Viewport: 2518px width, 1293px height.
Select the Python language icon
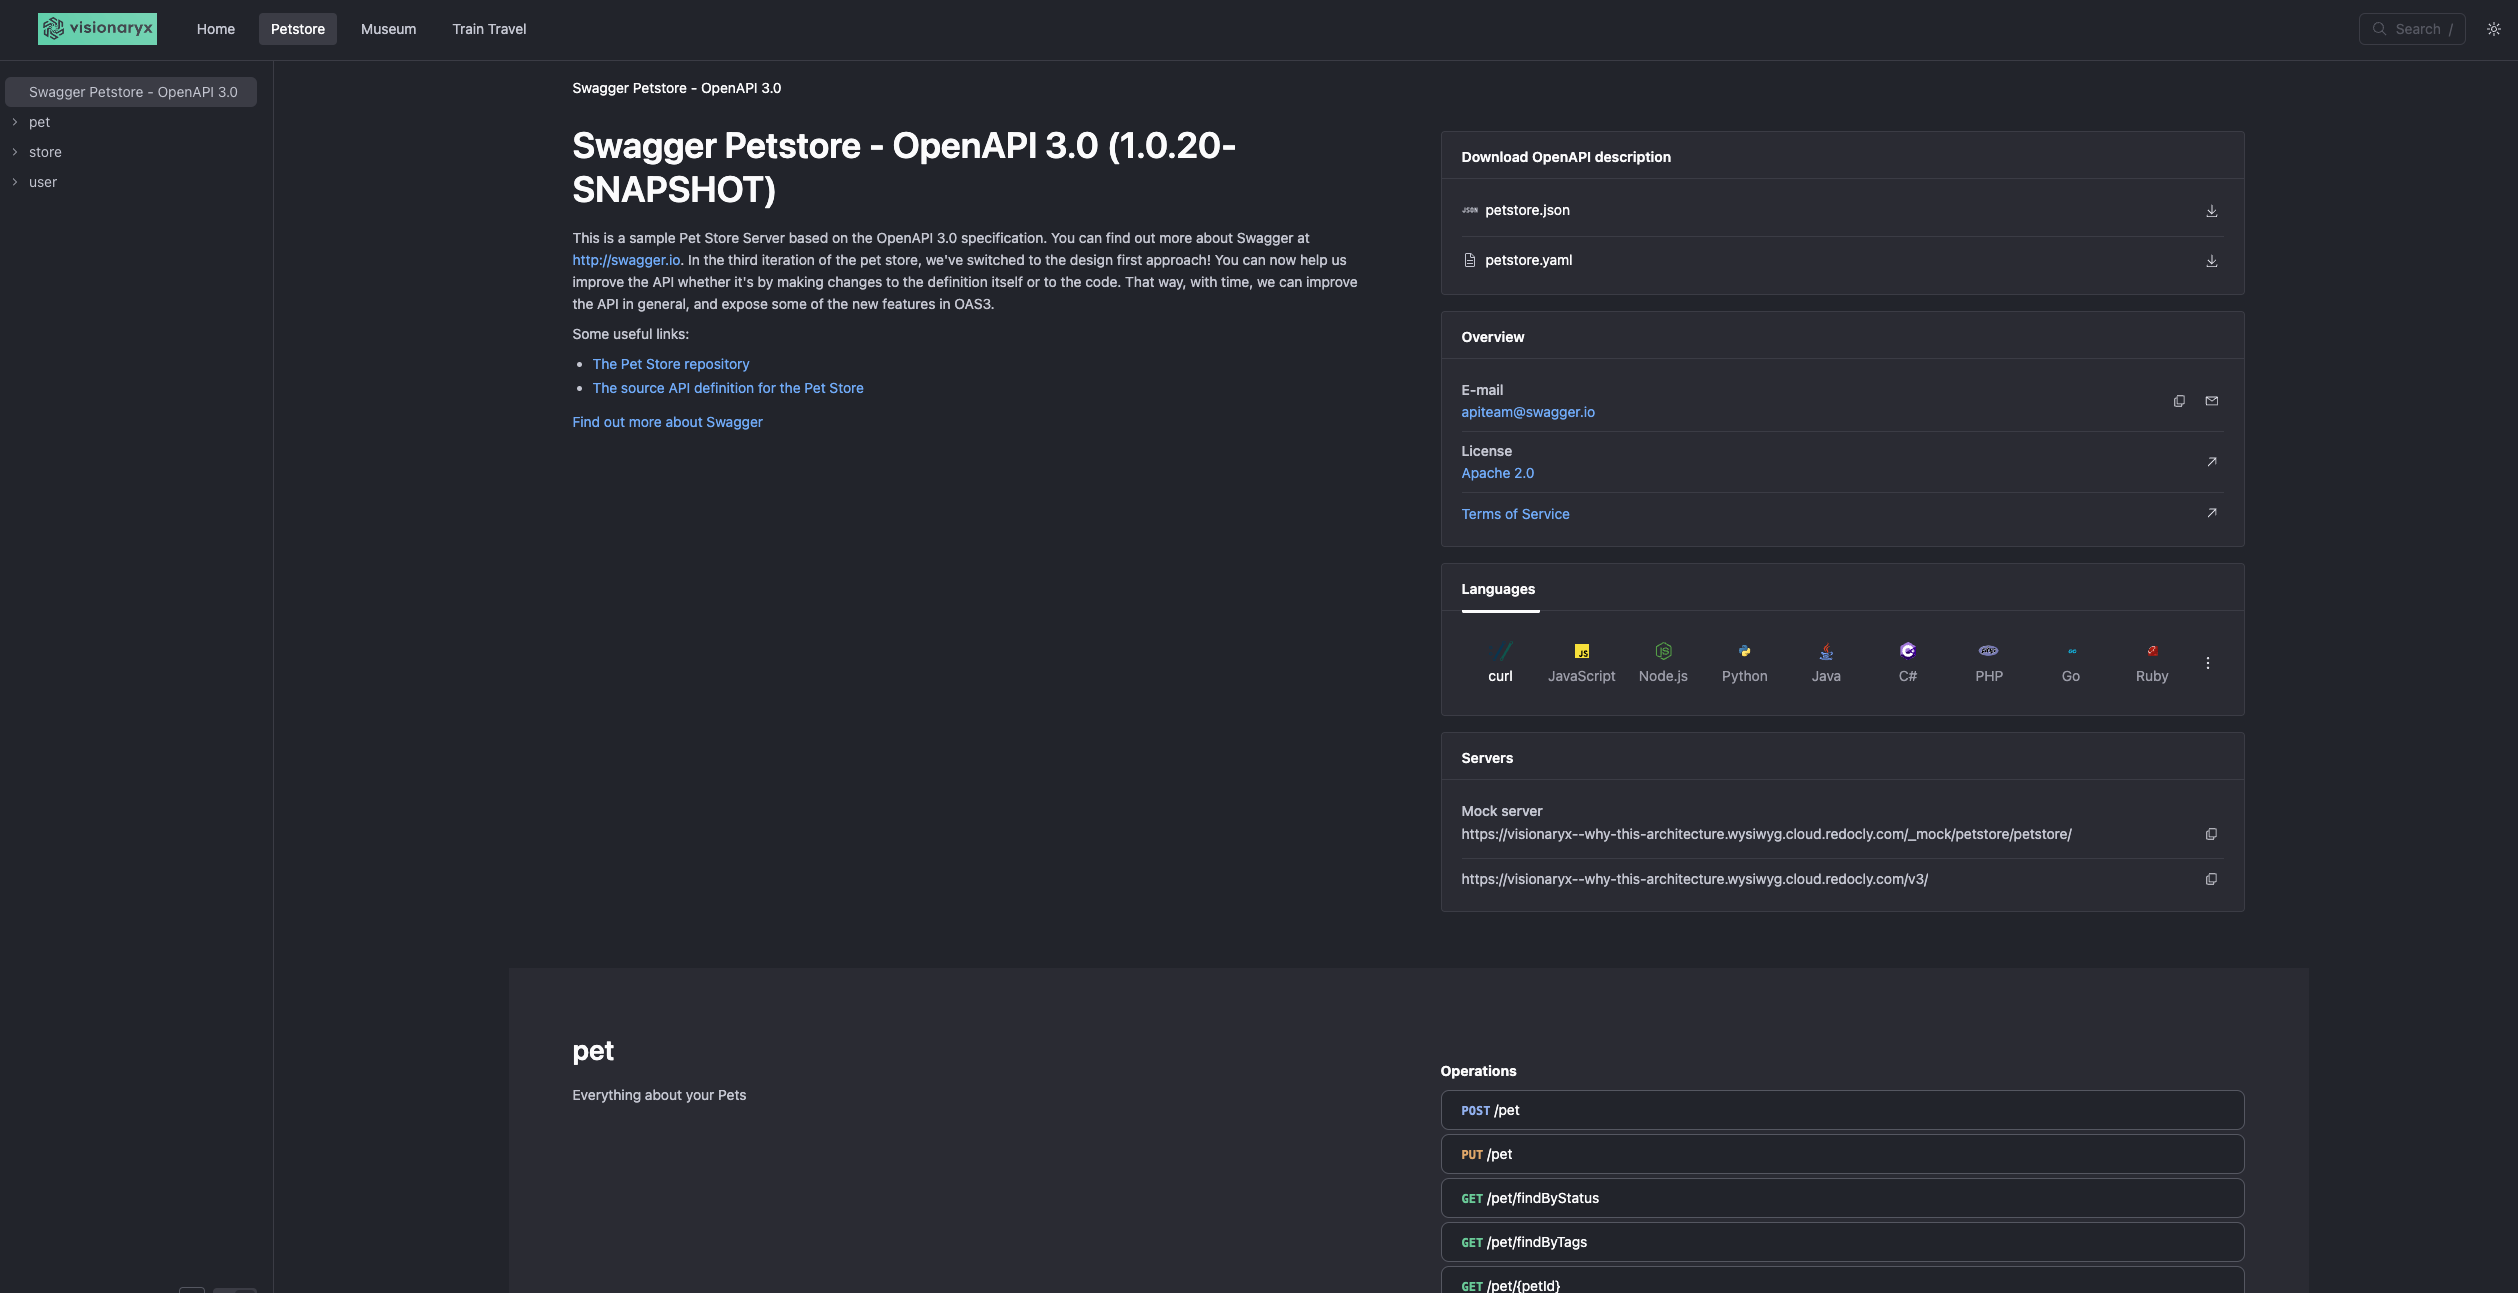click(x=1744, y=662)
